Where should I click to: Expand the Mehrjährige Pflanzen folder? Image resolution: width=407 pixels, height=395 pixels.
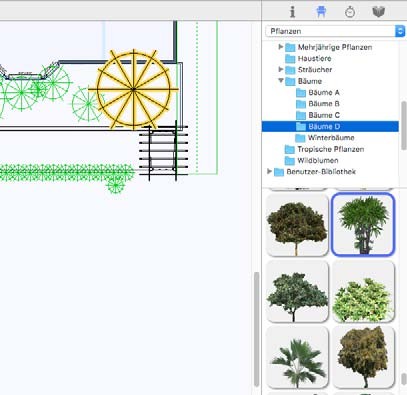pyautogui.click(x=281, y=47)
